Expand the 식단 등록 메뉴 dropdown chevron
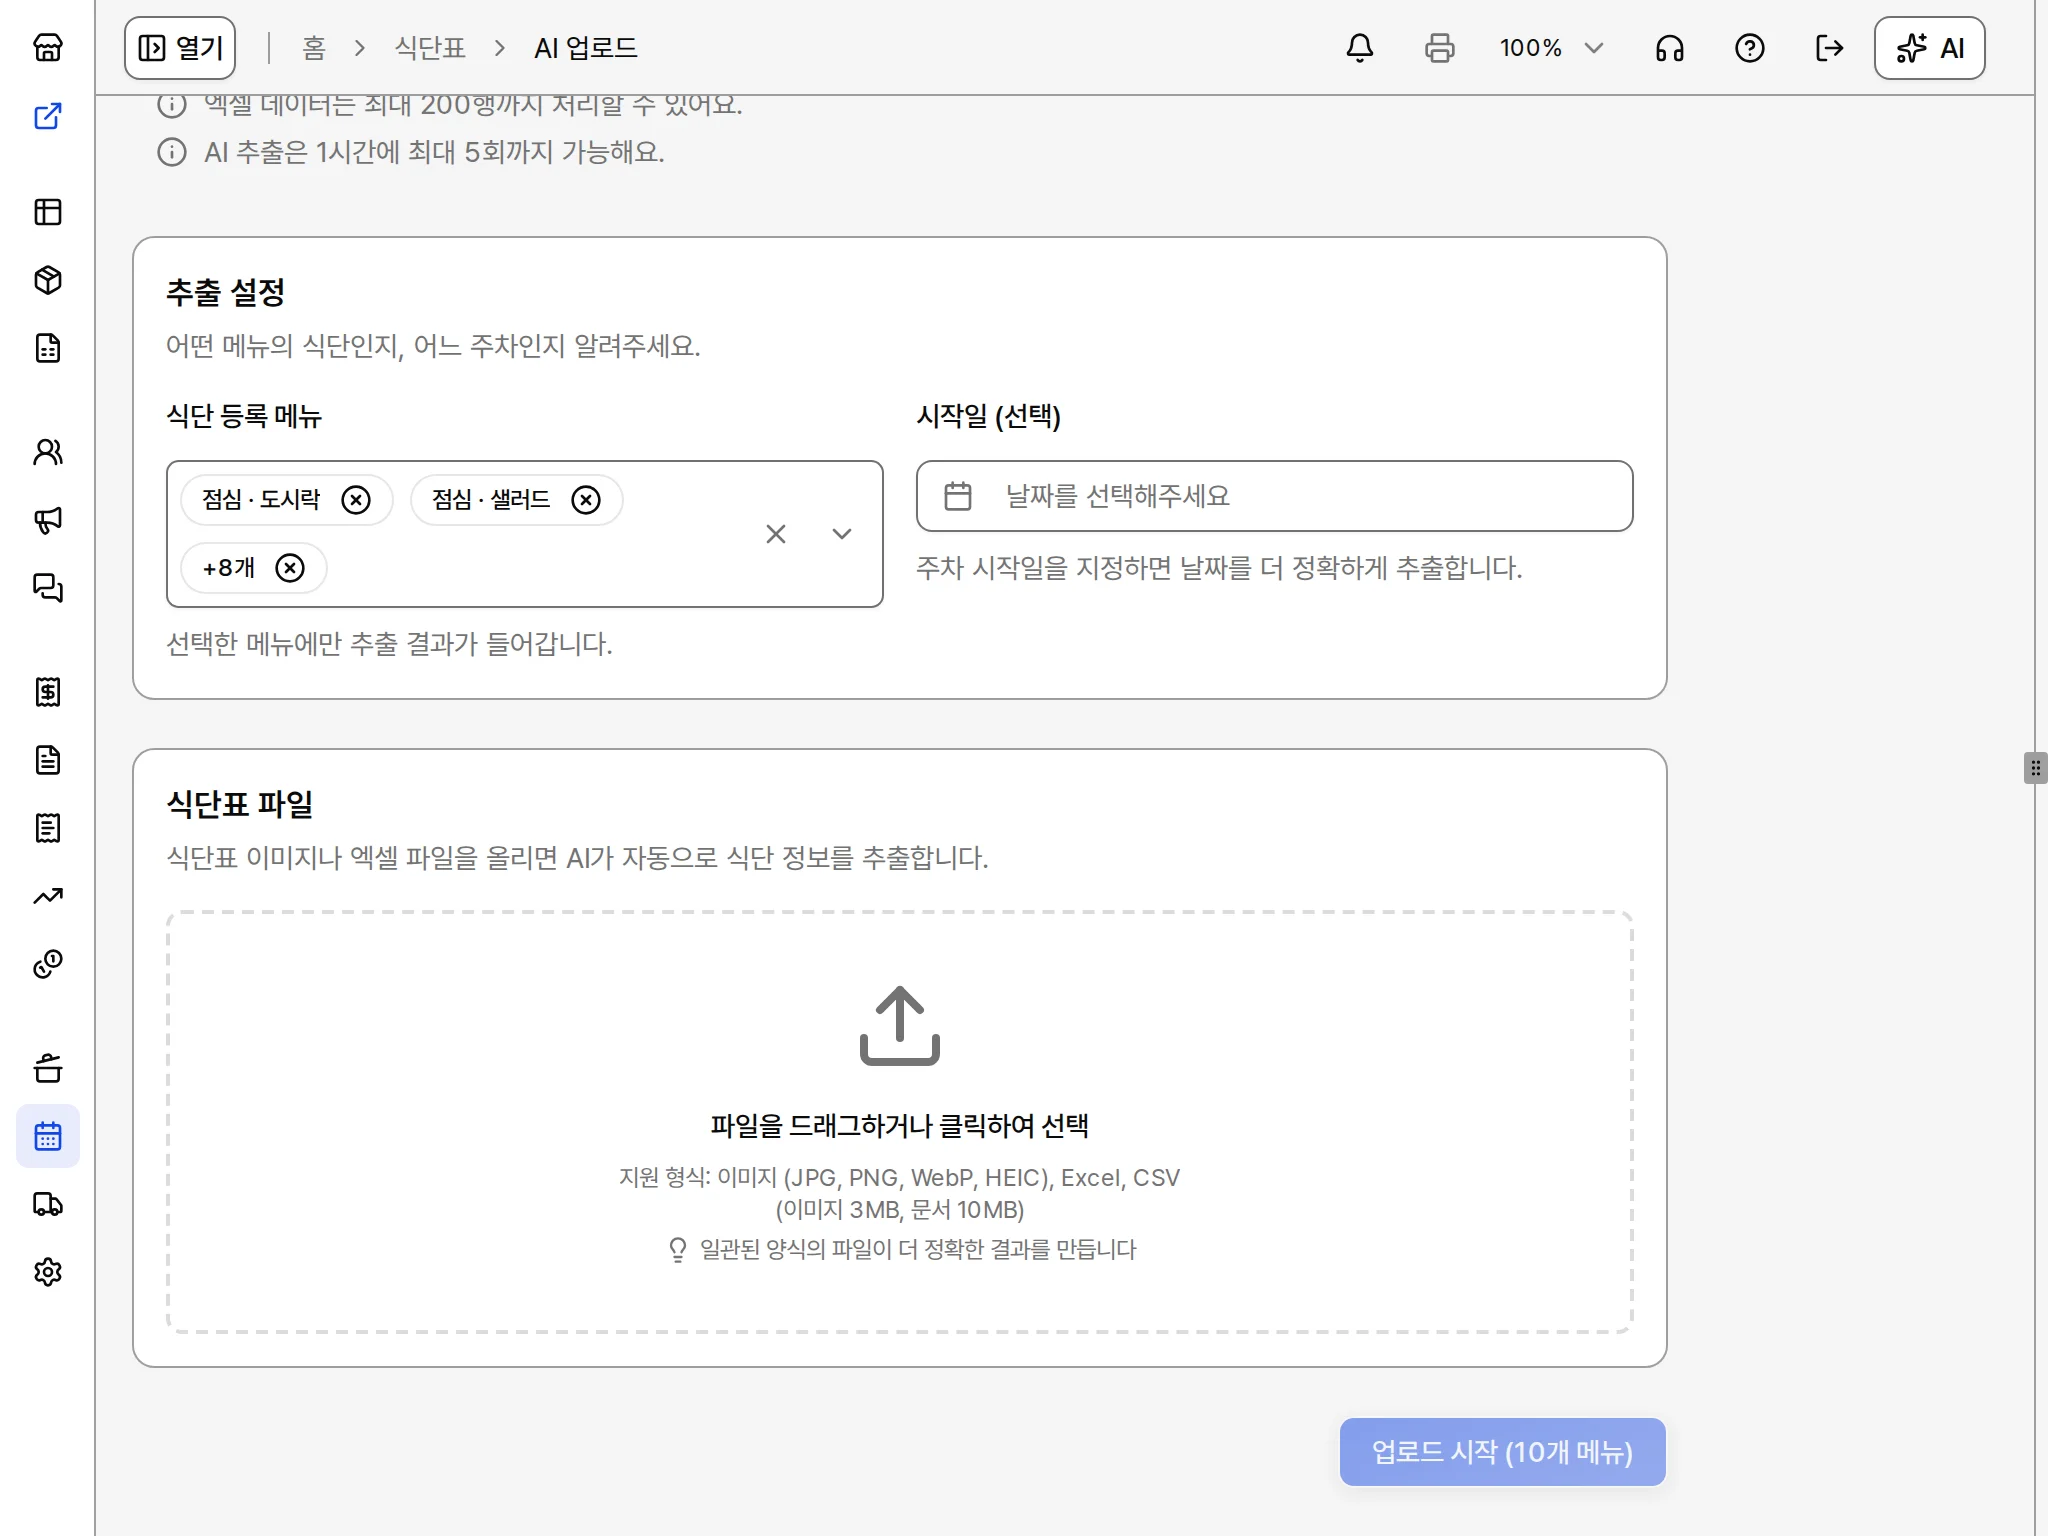2048x1536 pixels. 842,534
